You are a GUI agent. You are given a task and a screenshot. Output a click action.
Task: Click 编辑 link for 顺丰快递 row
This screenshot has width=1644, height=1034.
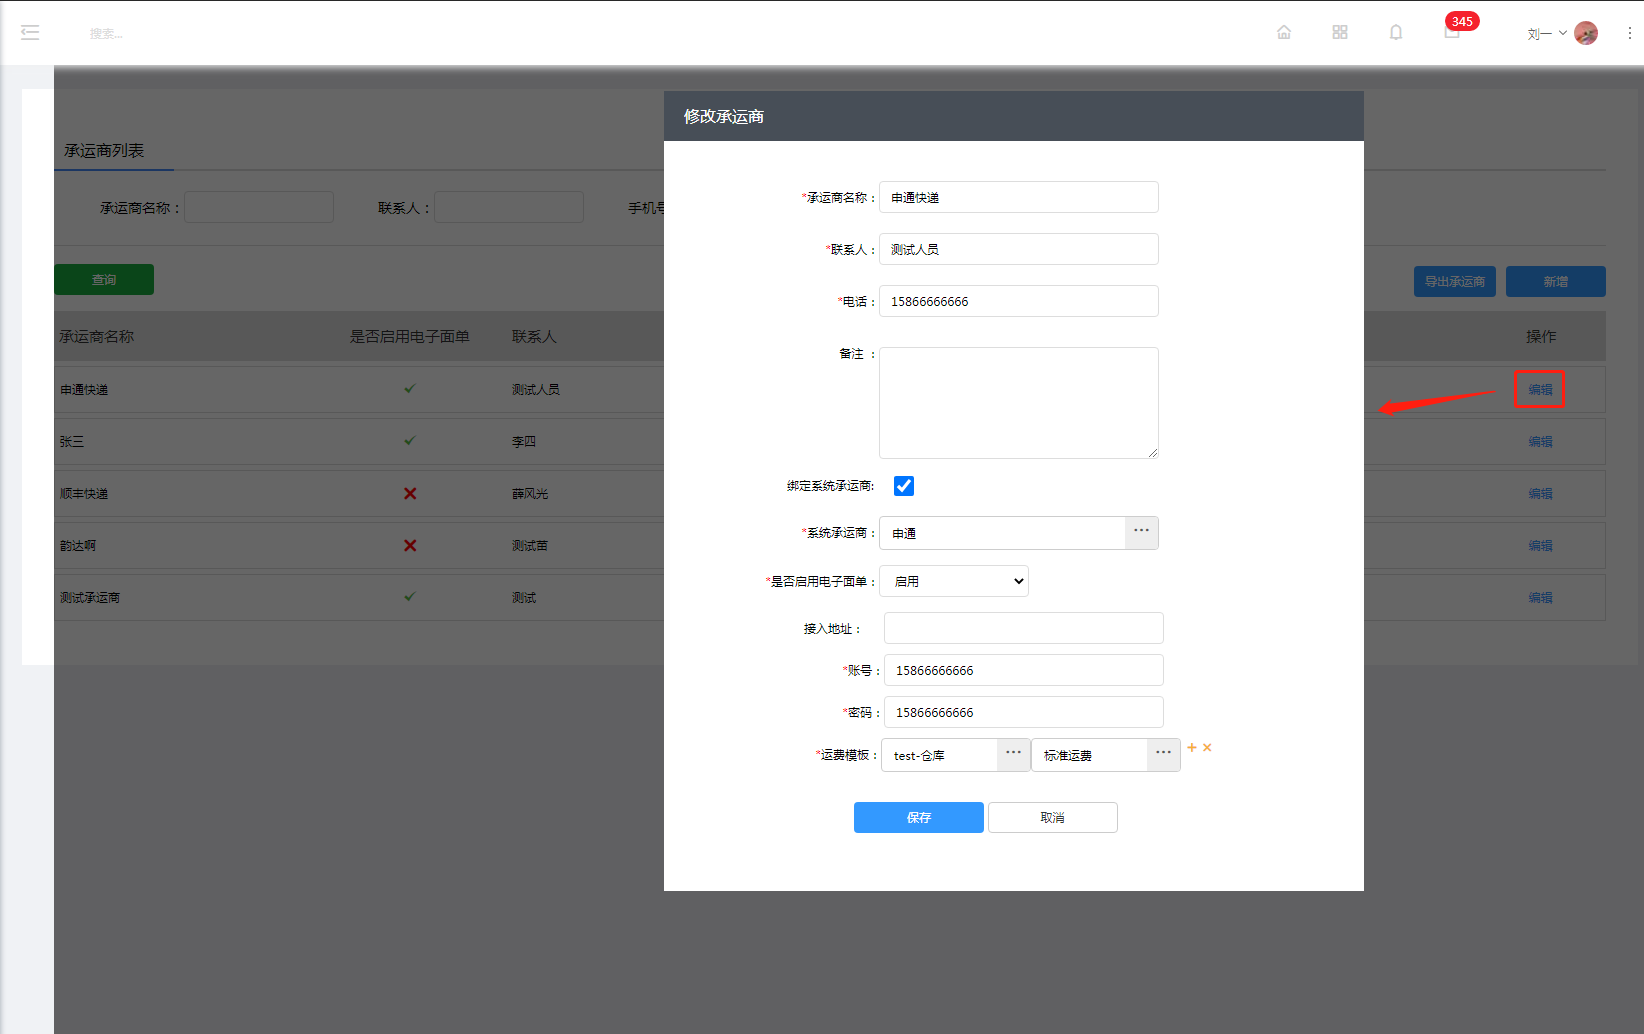click(1540, 493)
